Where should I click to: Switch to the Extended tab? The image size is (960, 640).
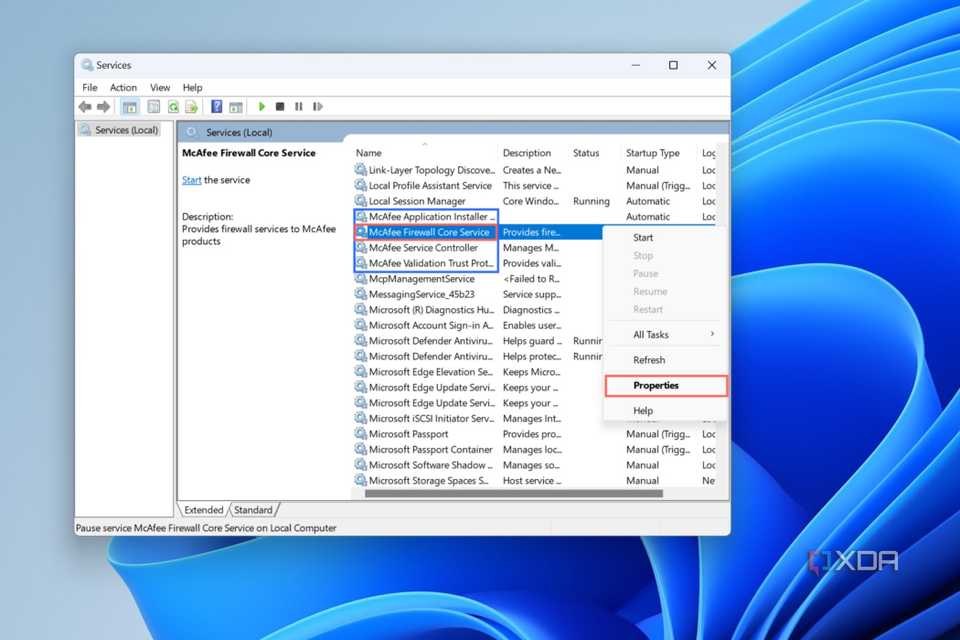[203, 510]
